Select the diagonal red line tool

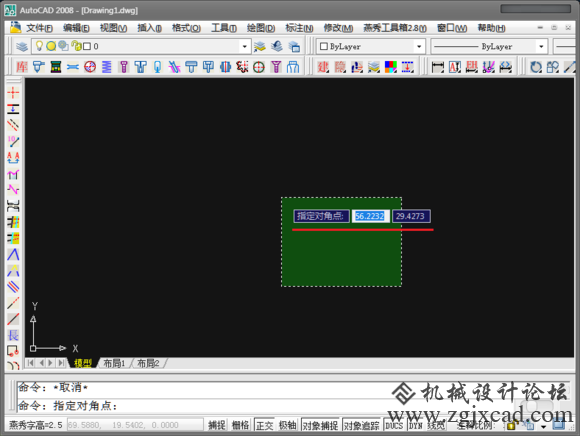click(x=13, y=319)
